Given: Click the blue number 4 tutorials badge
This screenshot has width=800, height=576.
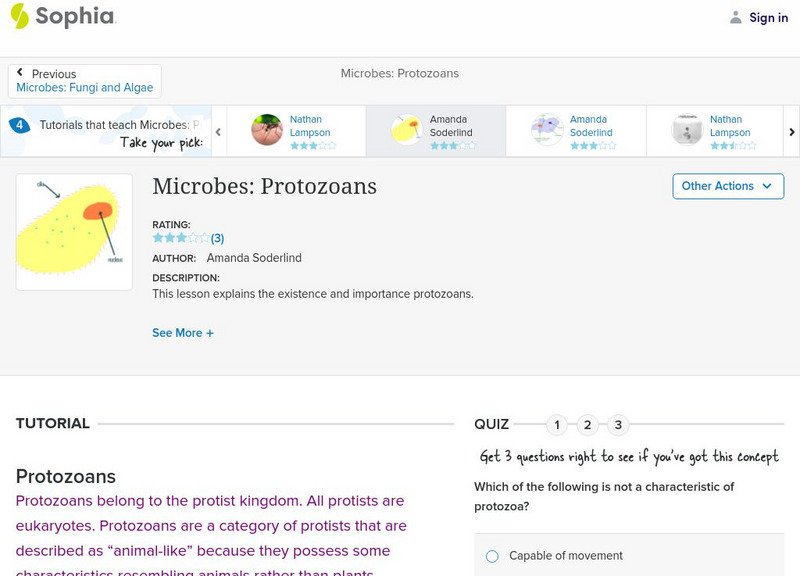Looking at the screenshot, I should (x=19, y=125).
